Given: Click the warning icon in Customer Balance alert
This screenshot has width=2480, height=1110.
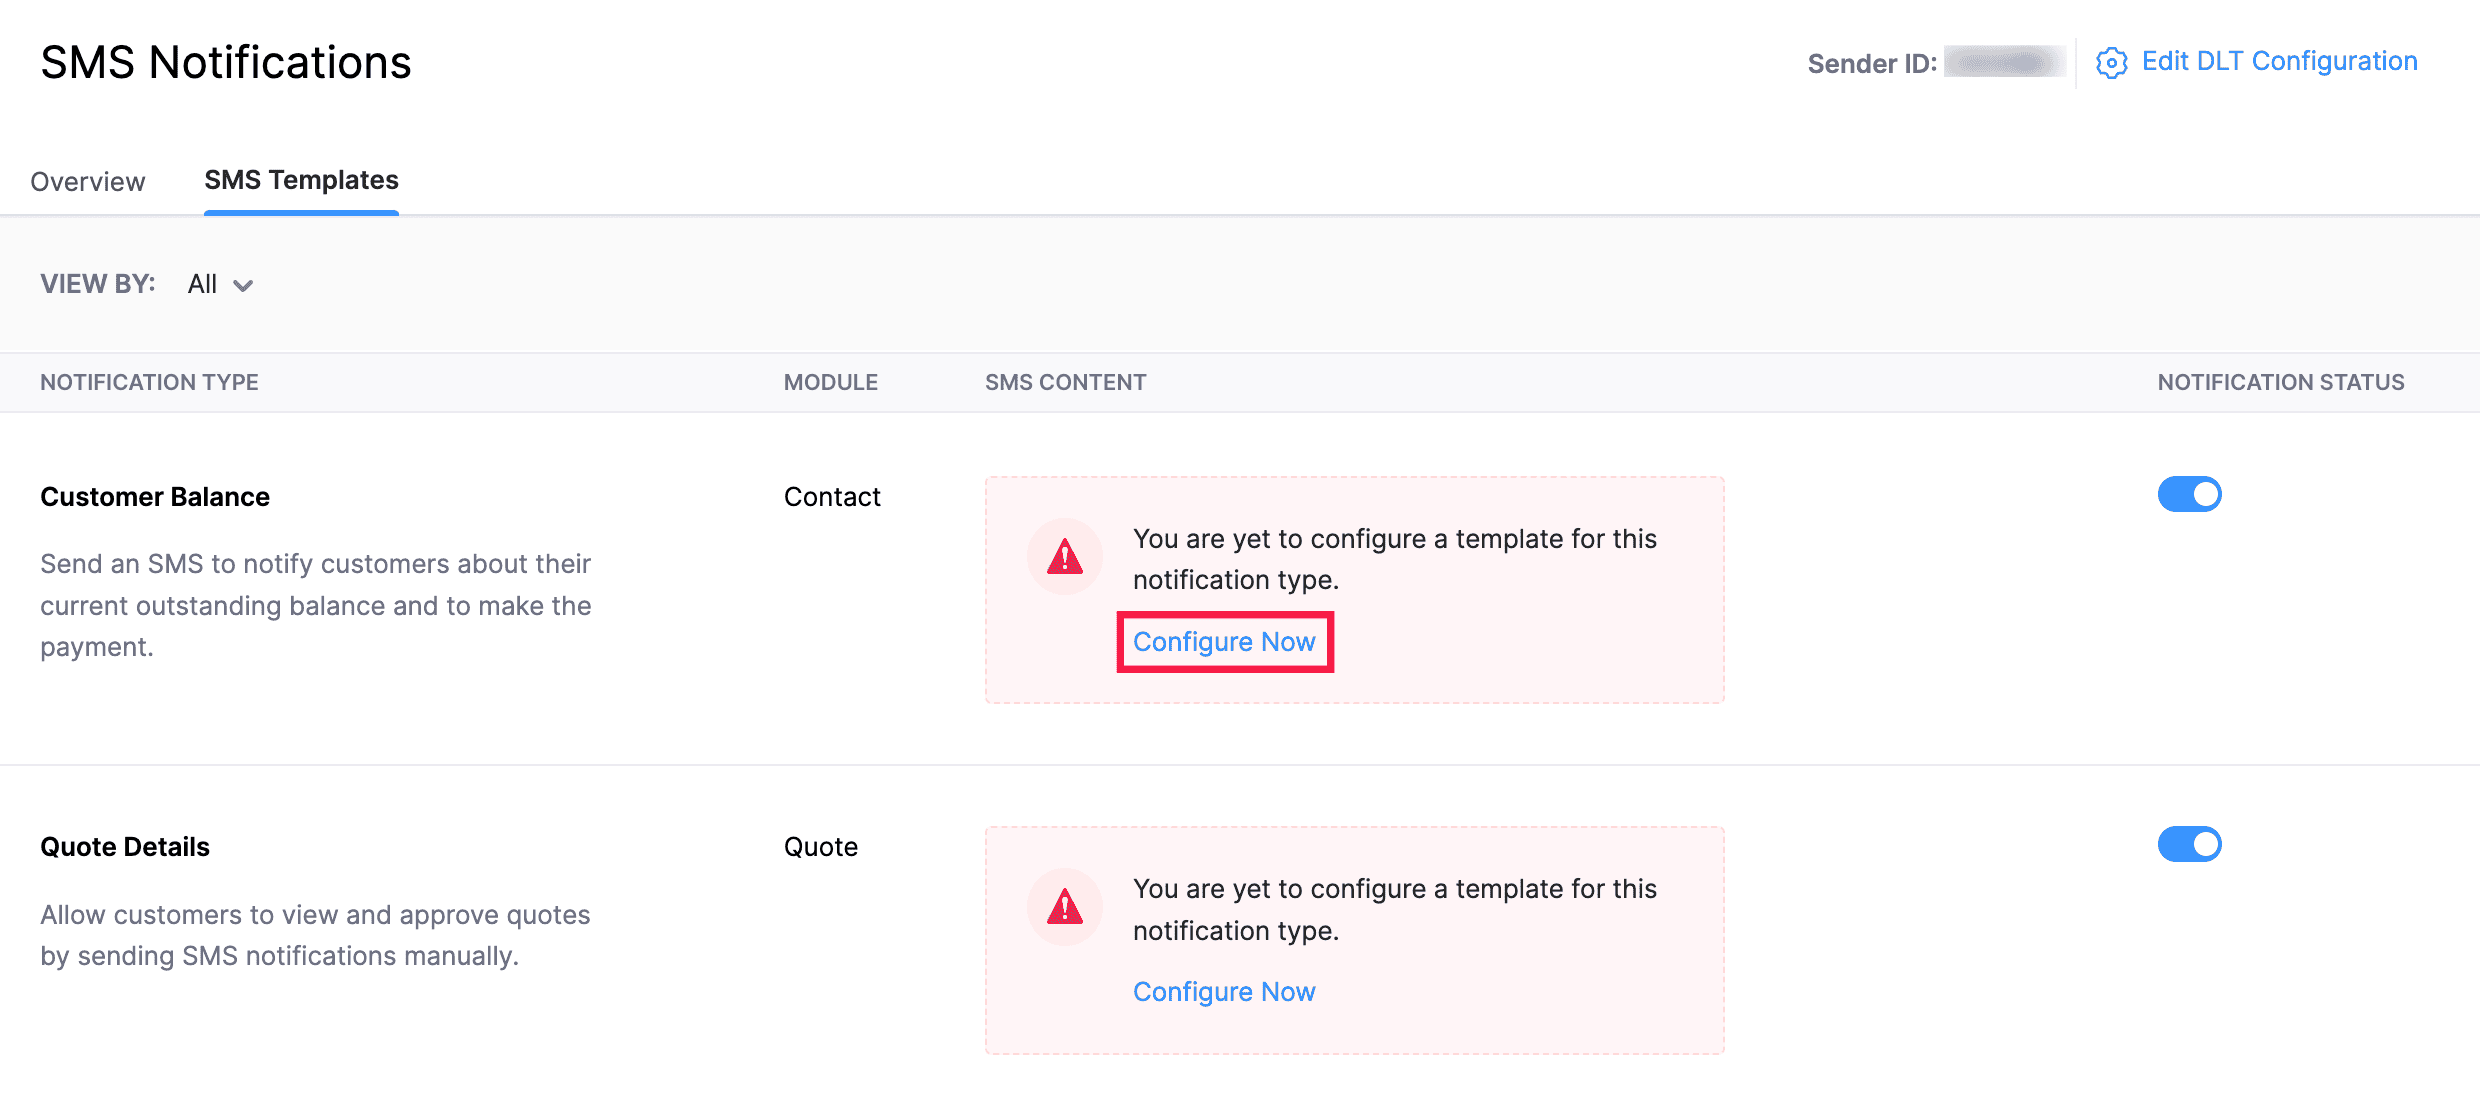Looking at the screenshot, I should click(x=1064, y=557).
